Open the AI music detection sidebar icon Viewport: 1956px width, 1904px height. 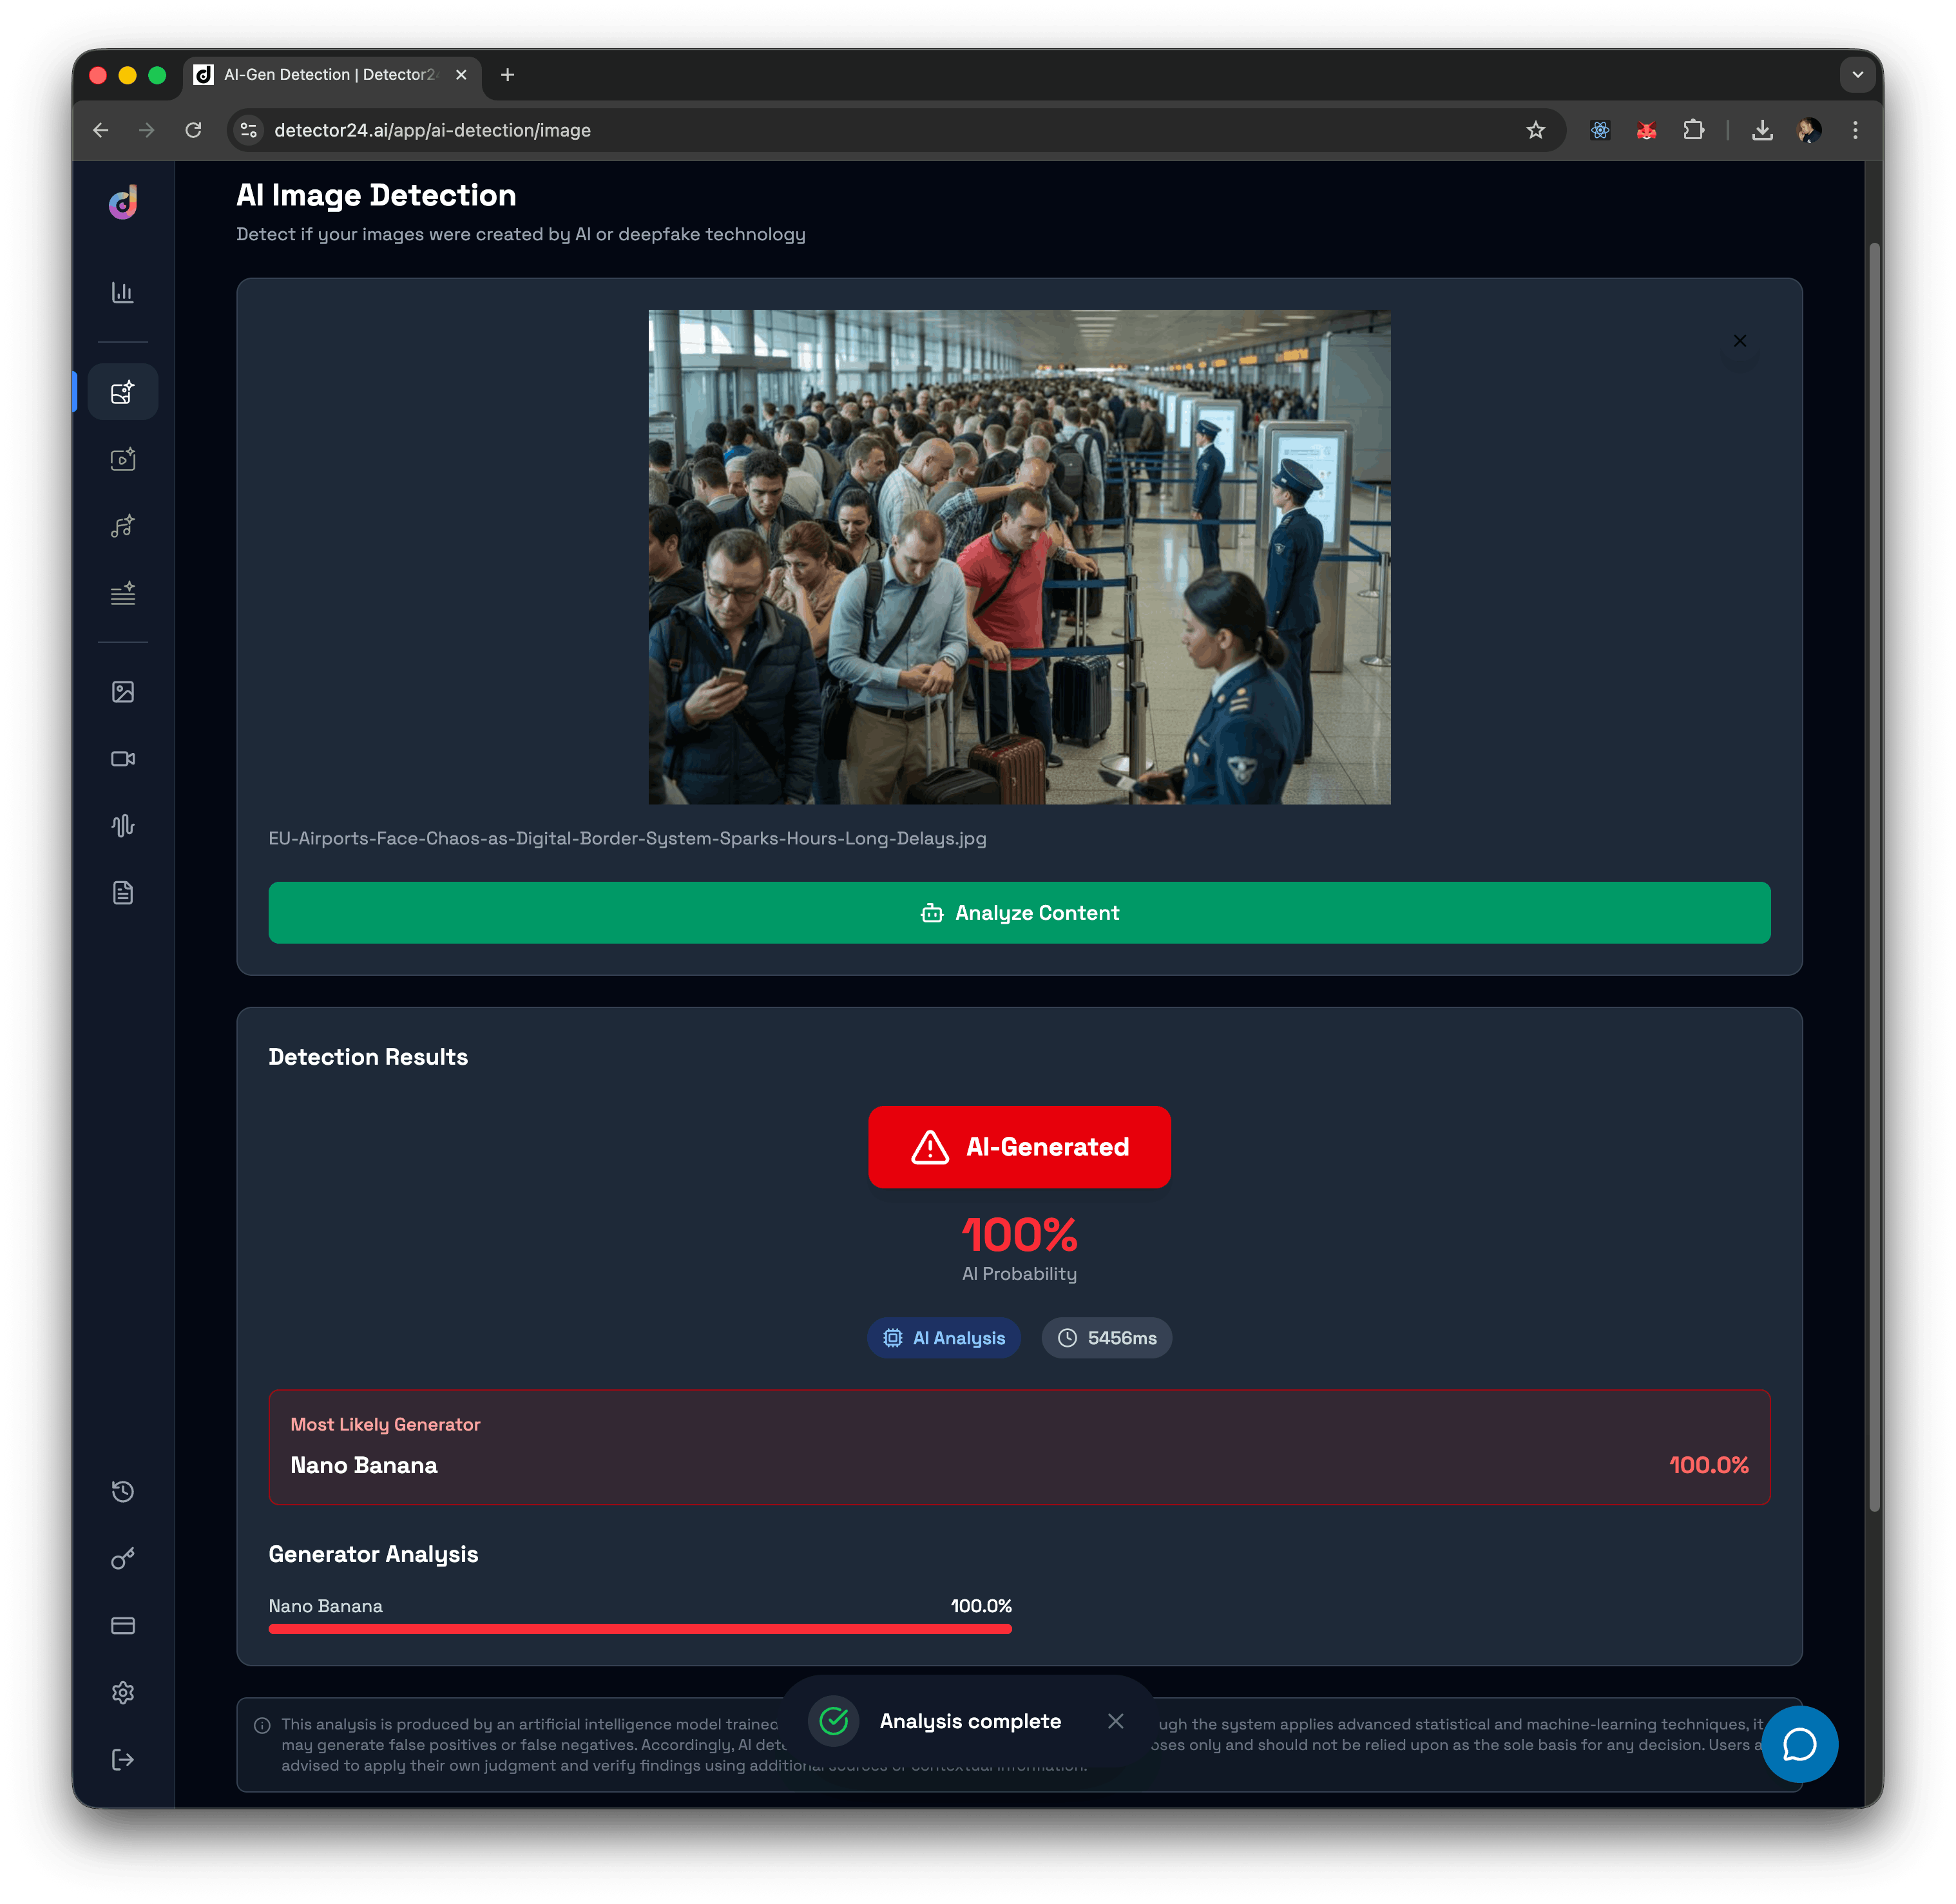pos(122,527)
